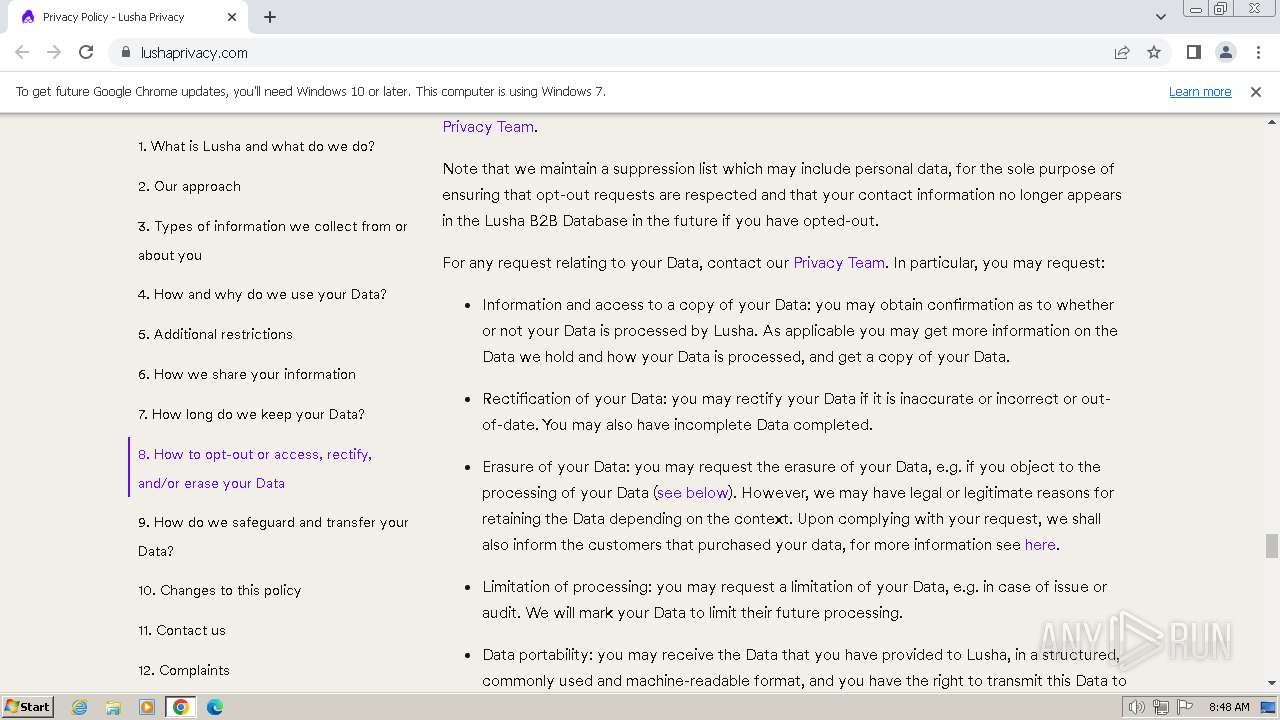
Task: Click the browser back arrow
Action: tap(22, 53)
